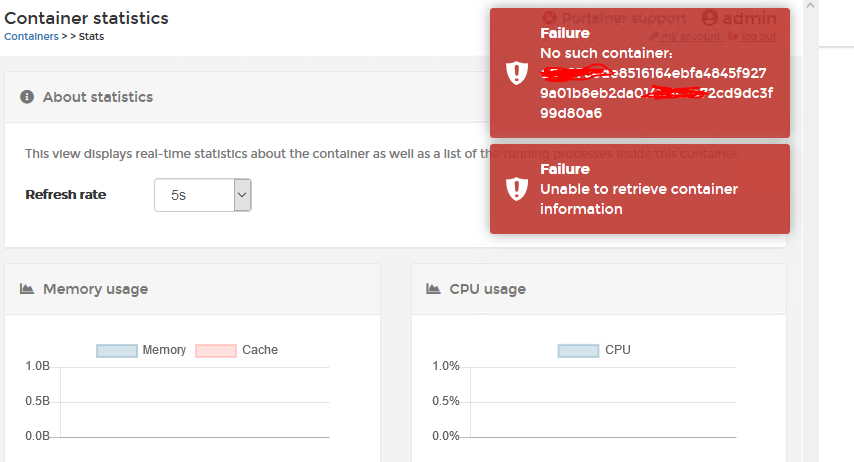Screen dimensions: 854x462
Task: Click the Refresh rate dropdown arrow
Action: pyautogui.click(x=241, y=195)
